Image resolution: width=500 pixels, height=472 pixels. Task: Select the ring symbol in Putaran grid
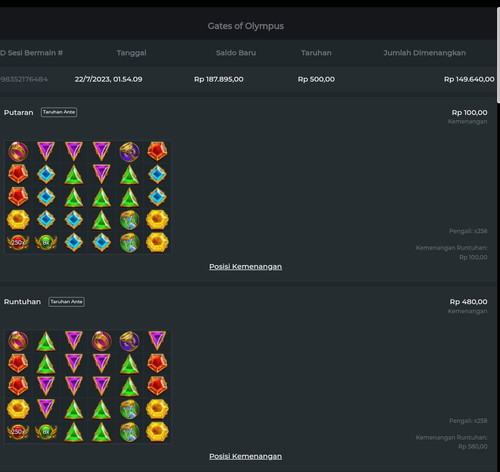pos(18,152)
